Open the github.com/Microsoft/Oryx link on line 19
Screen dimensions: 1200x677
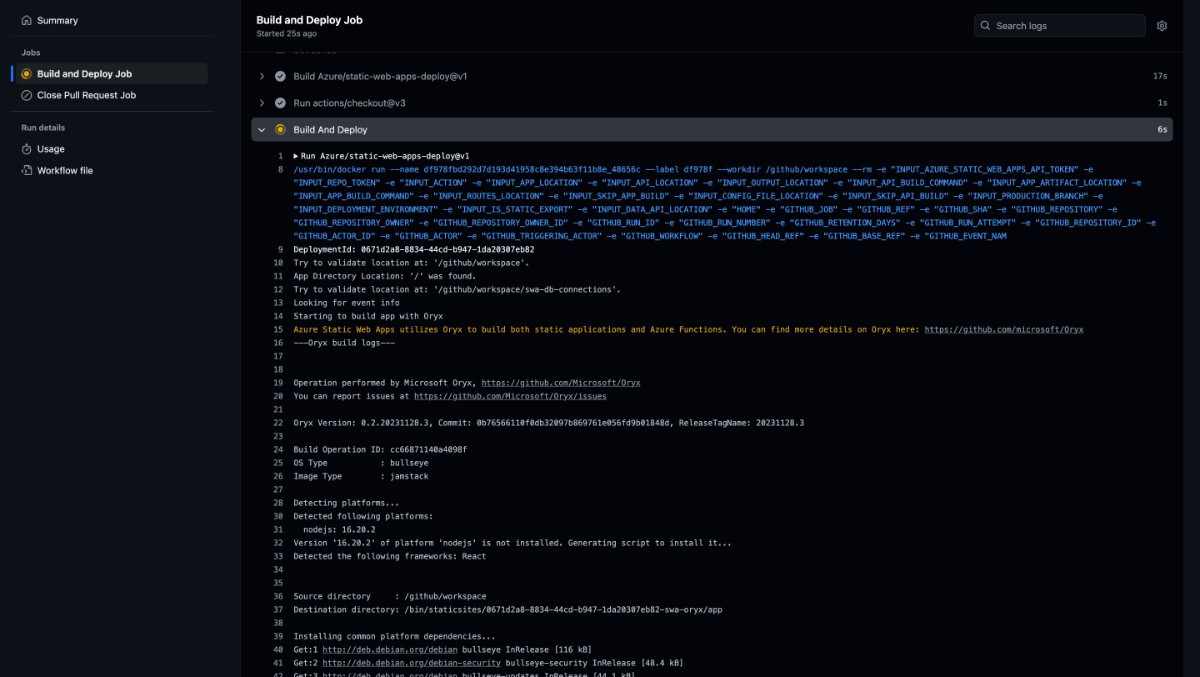(x=560, y=383)
